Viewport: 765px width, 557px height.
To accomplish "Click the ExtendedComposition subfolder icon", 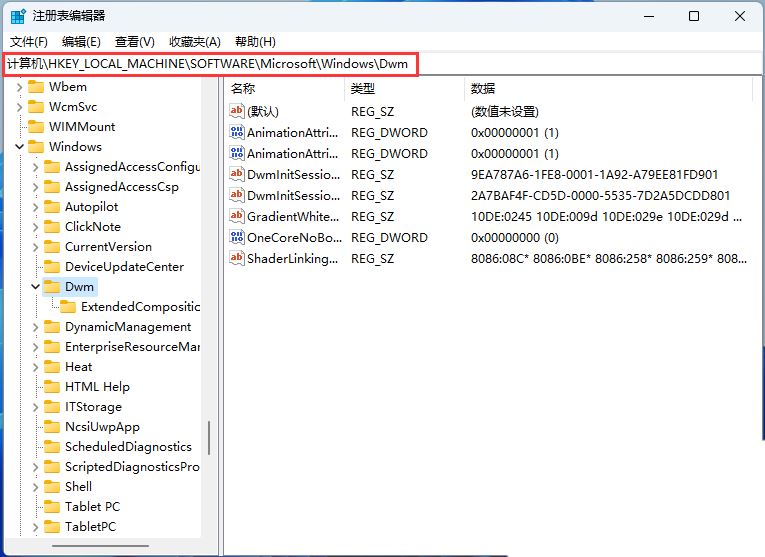I will pos(68,307).
